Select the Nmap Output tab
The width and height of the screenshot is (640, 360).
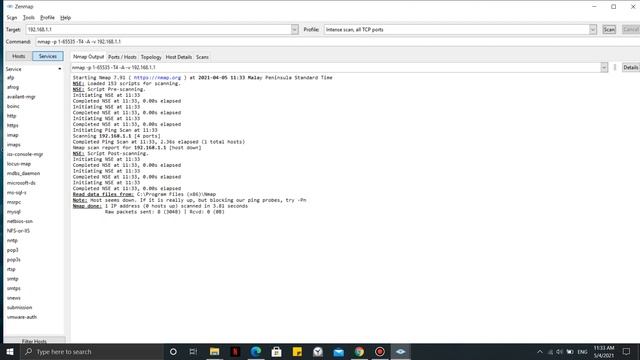pos(88,57)
